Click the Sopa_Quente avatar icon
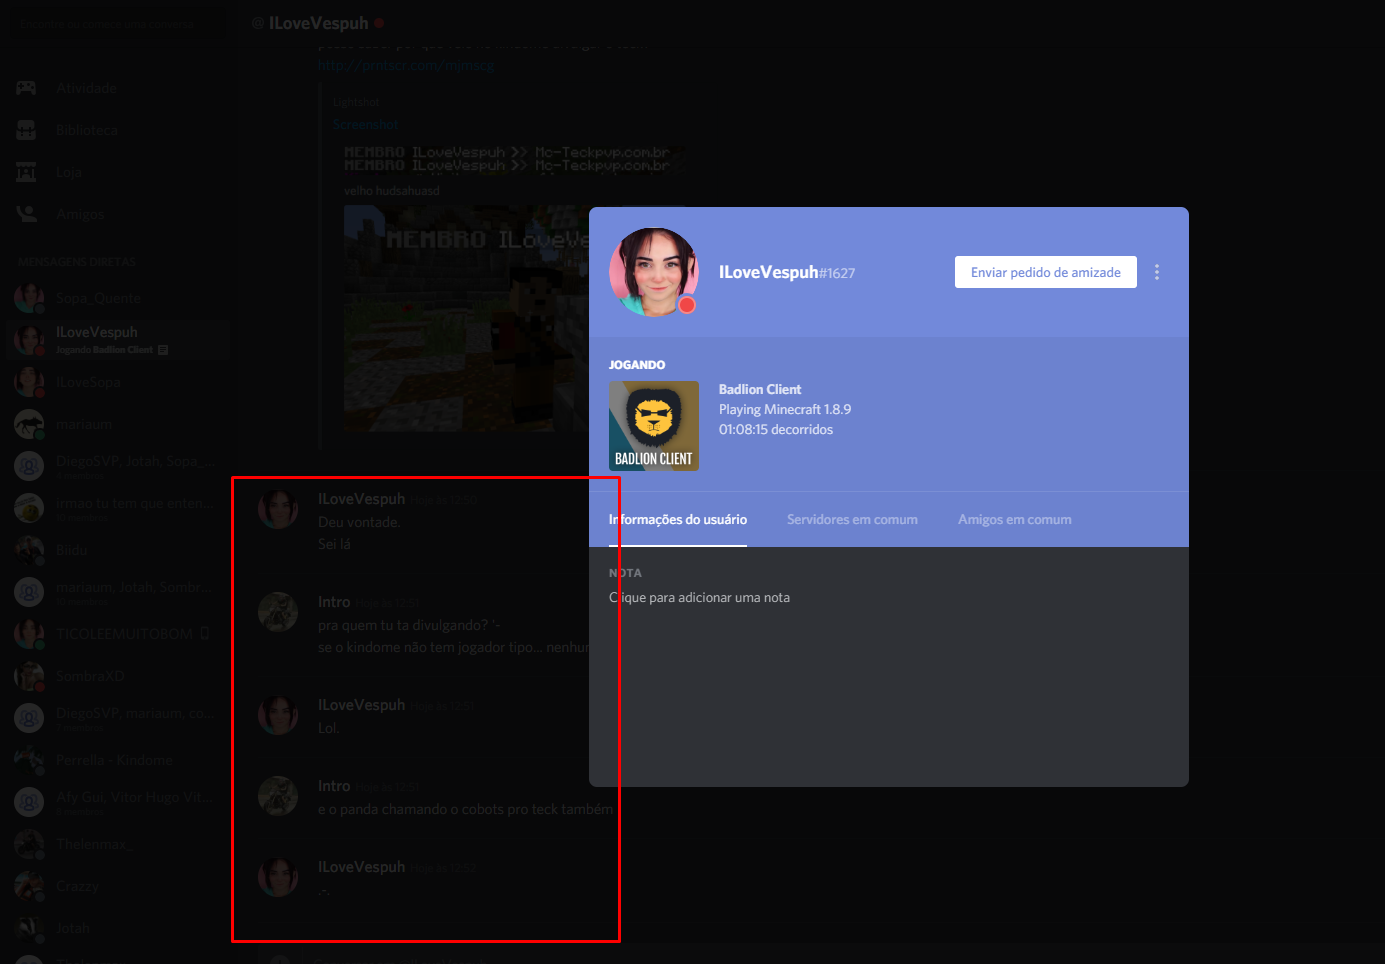 [29, 298]
